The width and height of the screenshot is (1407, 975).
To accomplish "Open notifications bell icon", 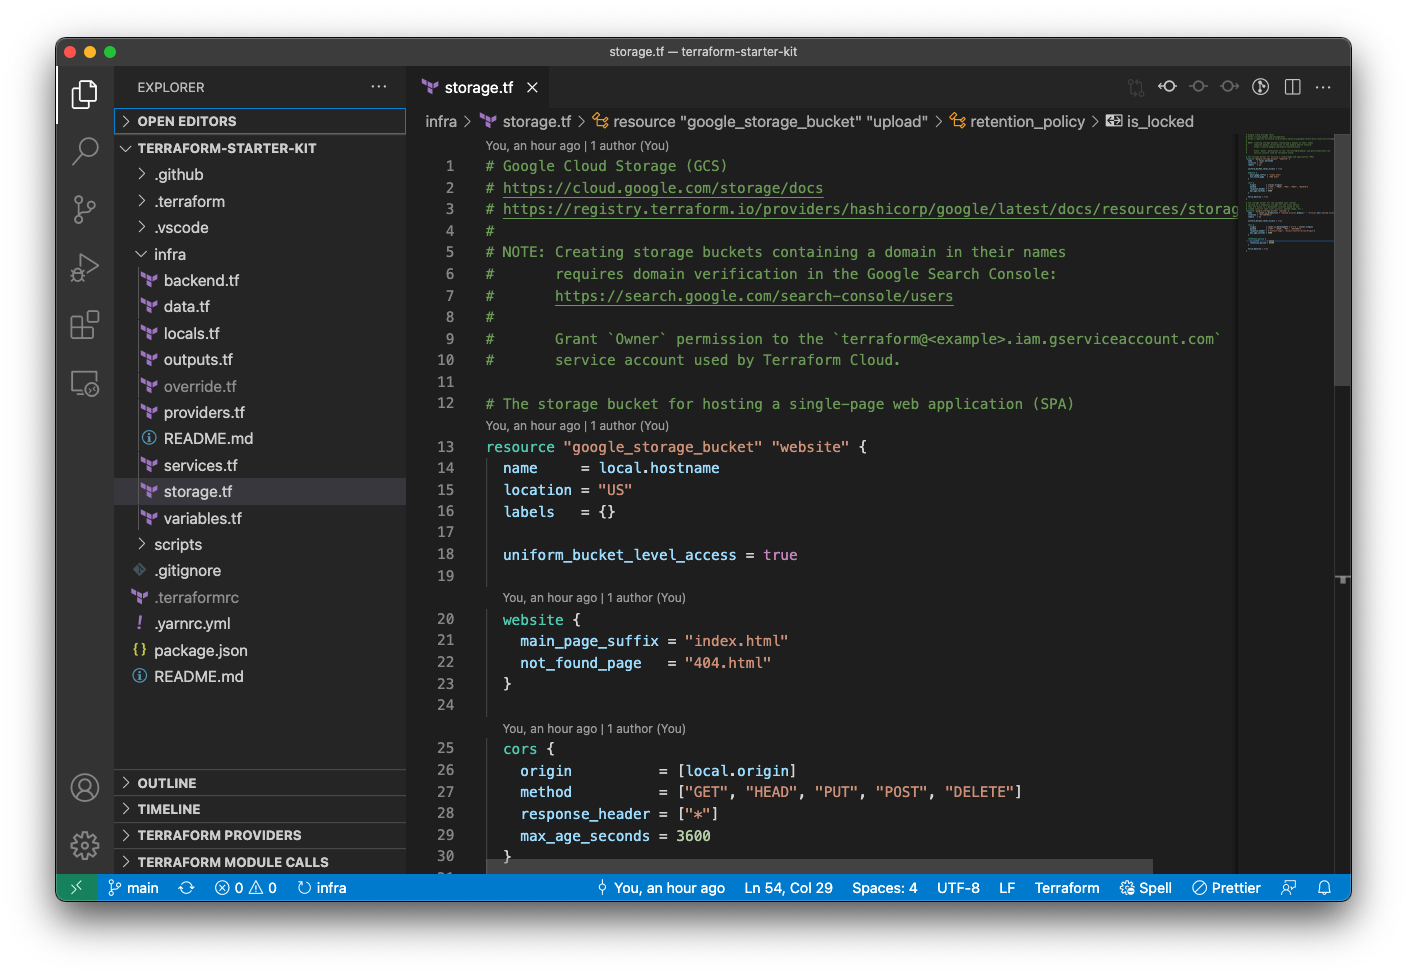I will coord(1324,888).
